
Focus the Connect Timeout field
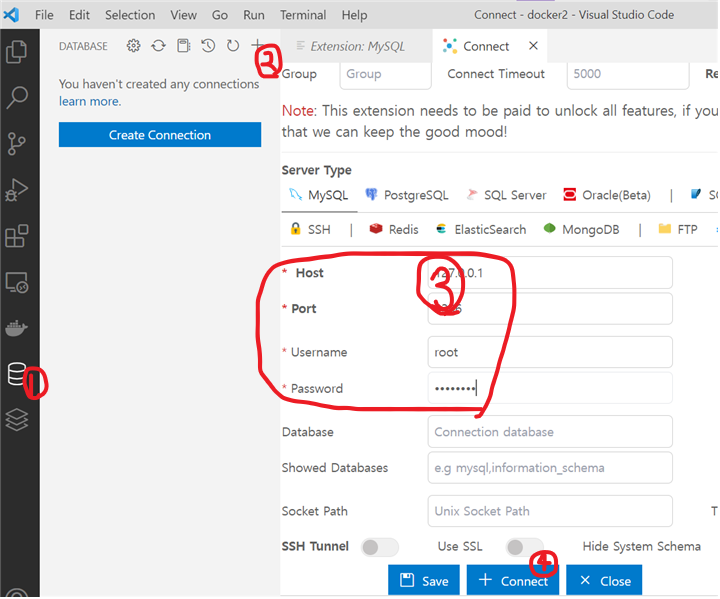628,74
